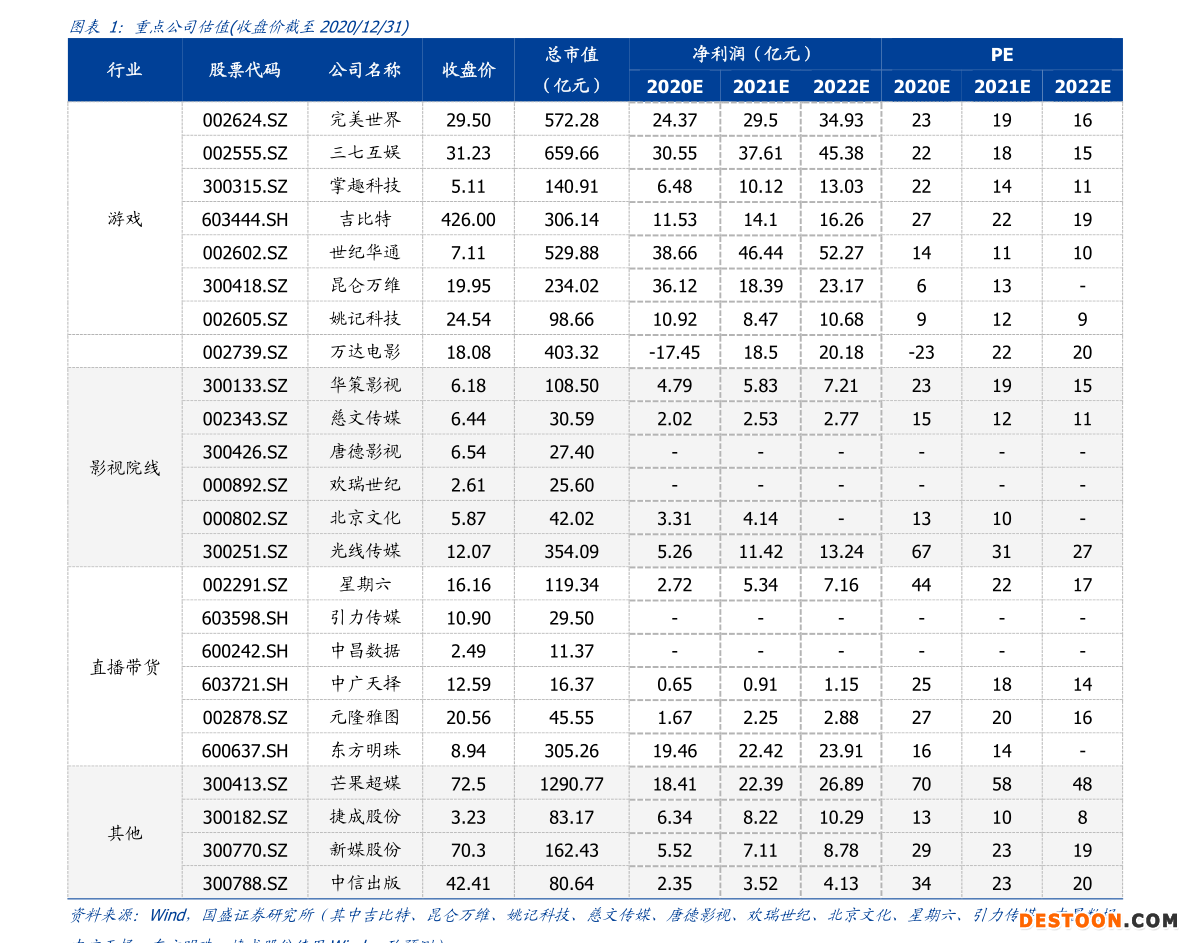1191x943 pixels.
Task: Select the 万达电影 net profit value -17.45
Action: coord(674,352)
